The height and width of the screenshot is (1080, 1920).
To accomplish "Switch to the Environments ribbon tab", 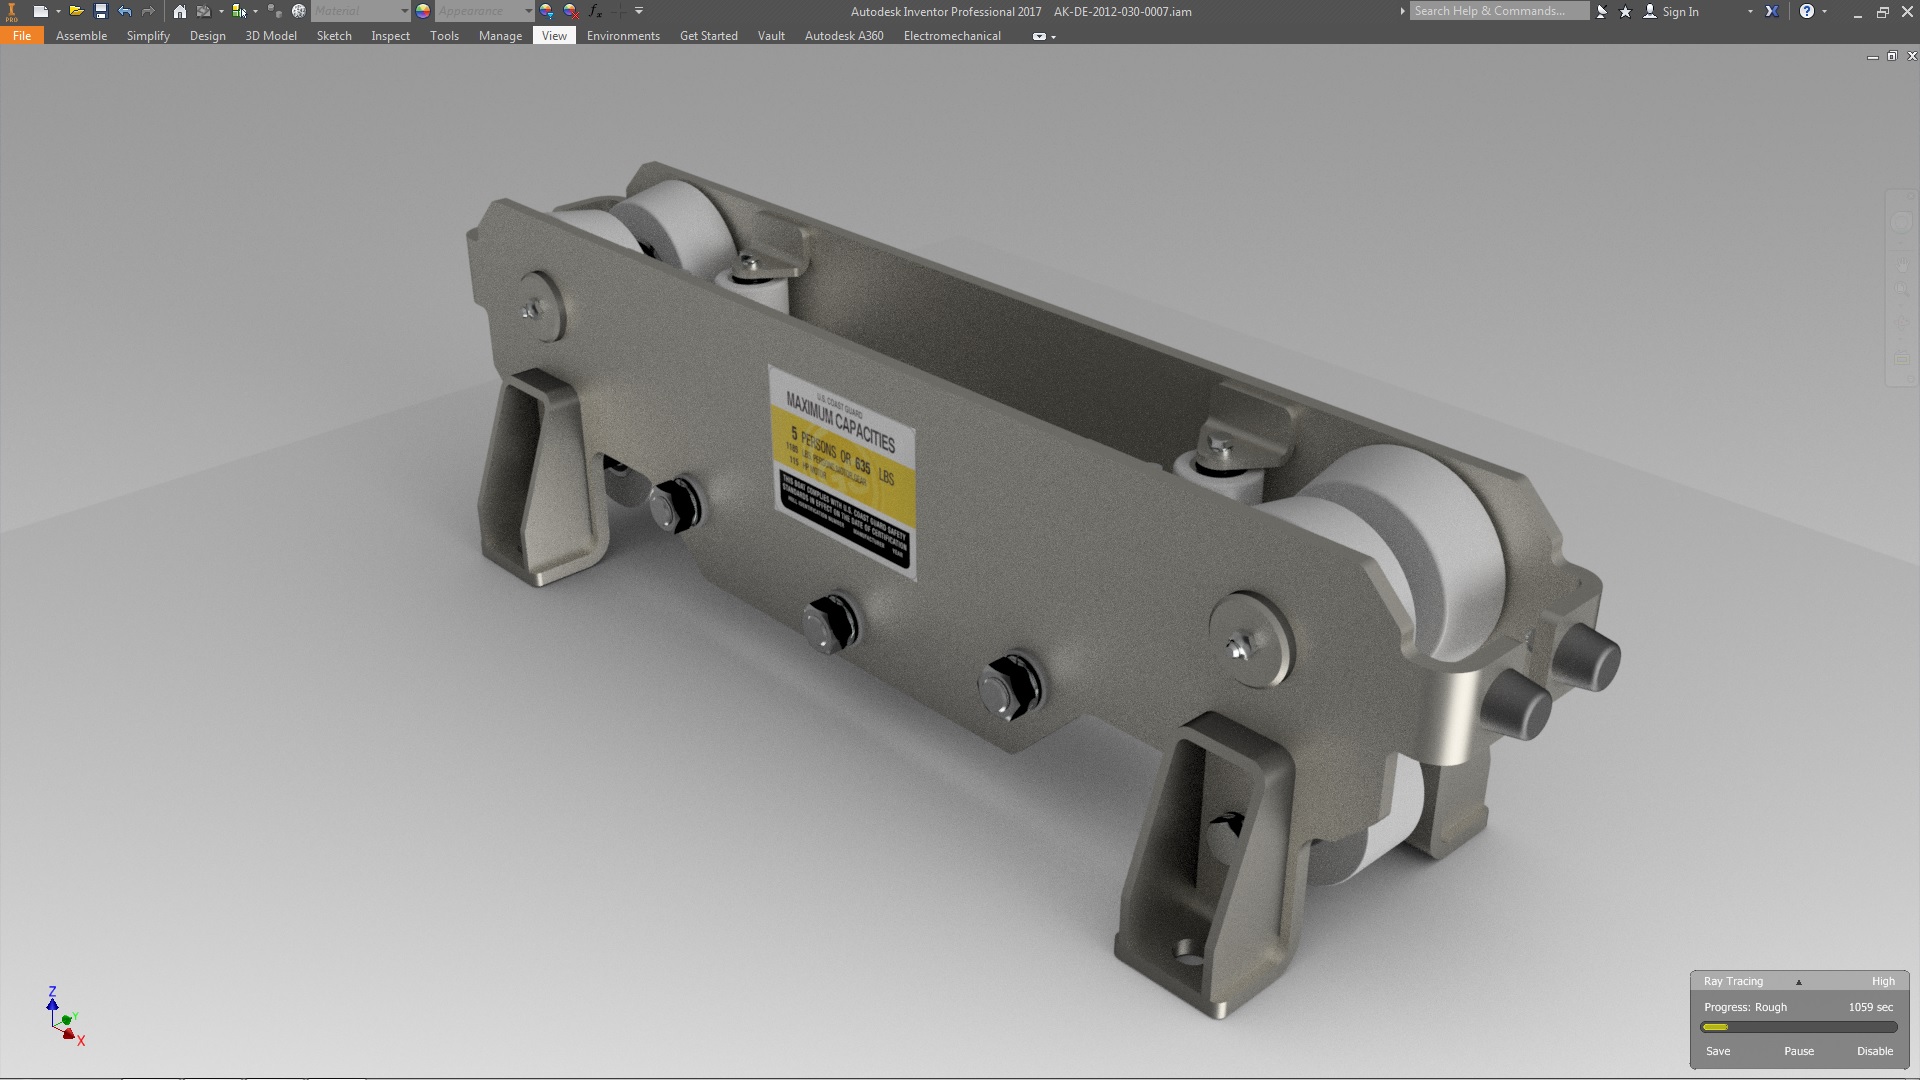I will pyautogui.click(x=623, y=35).
